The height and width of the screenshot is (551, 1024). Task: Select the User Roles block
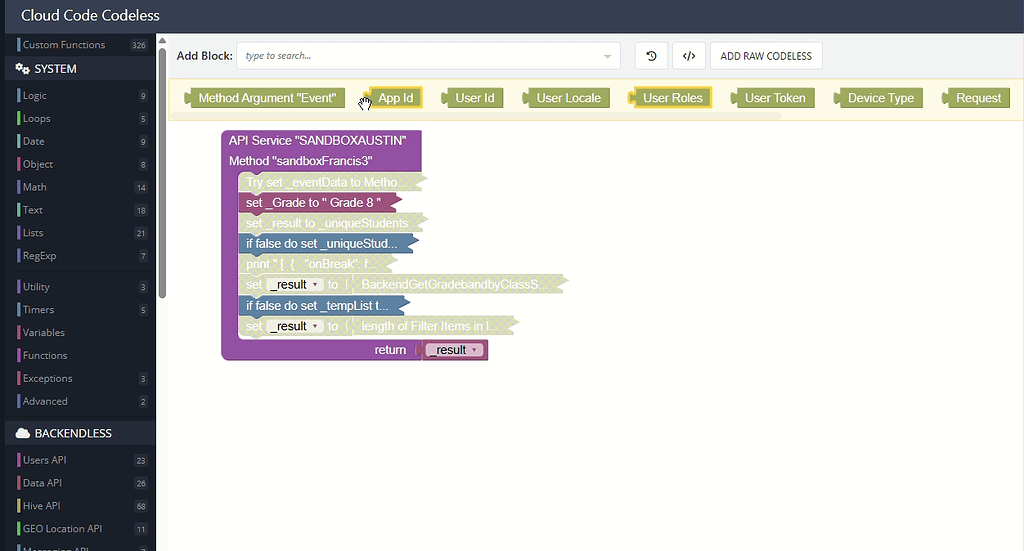(x=671, y=98)
